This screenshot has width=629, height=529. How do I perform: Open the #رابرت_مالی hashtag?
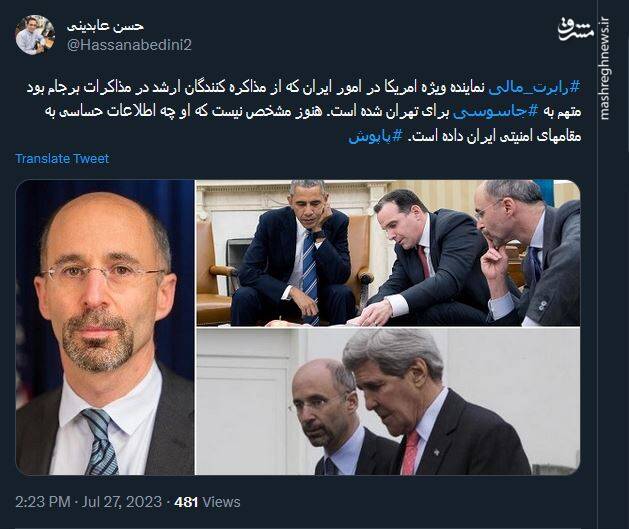535,87
